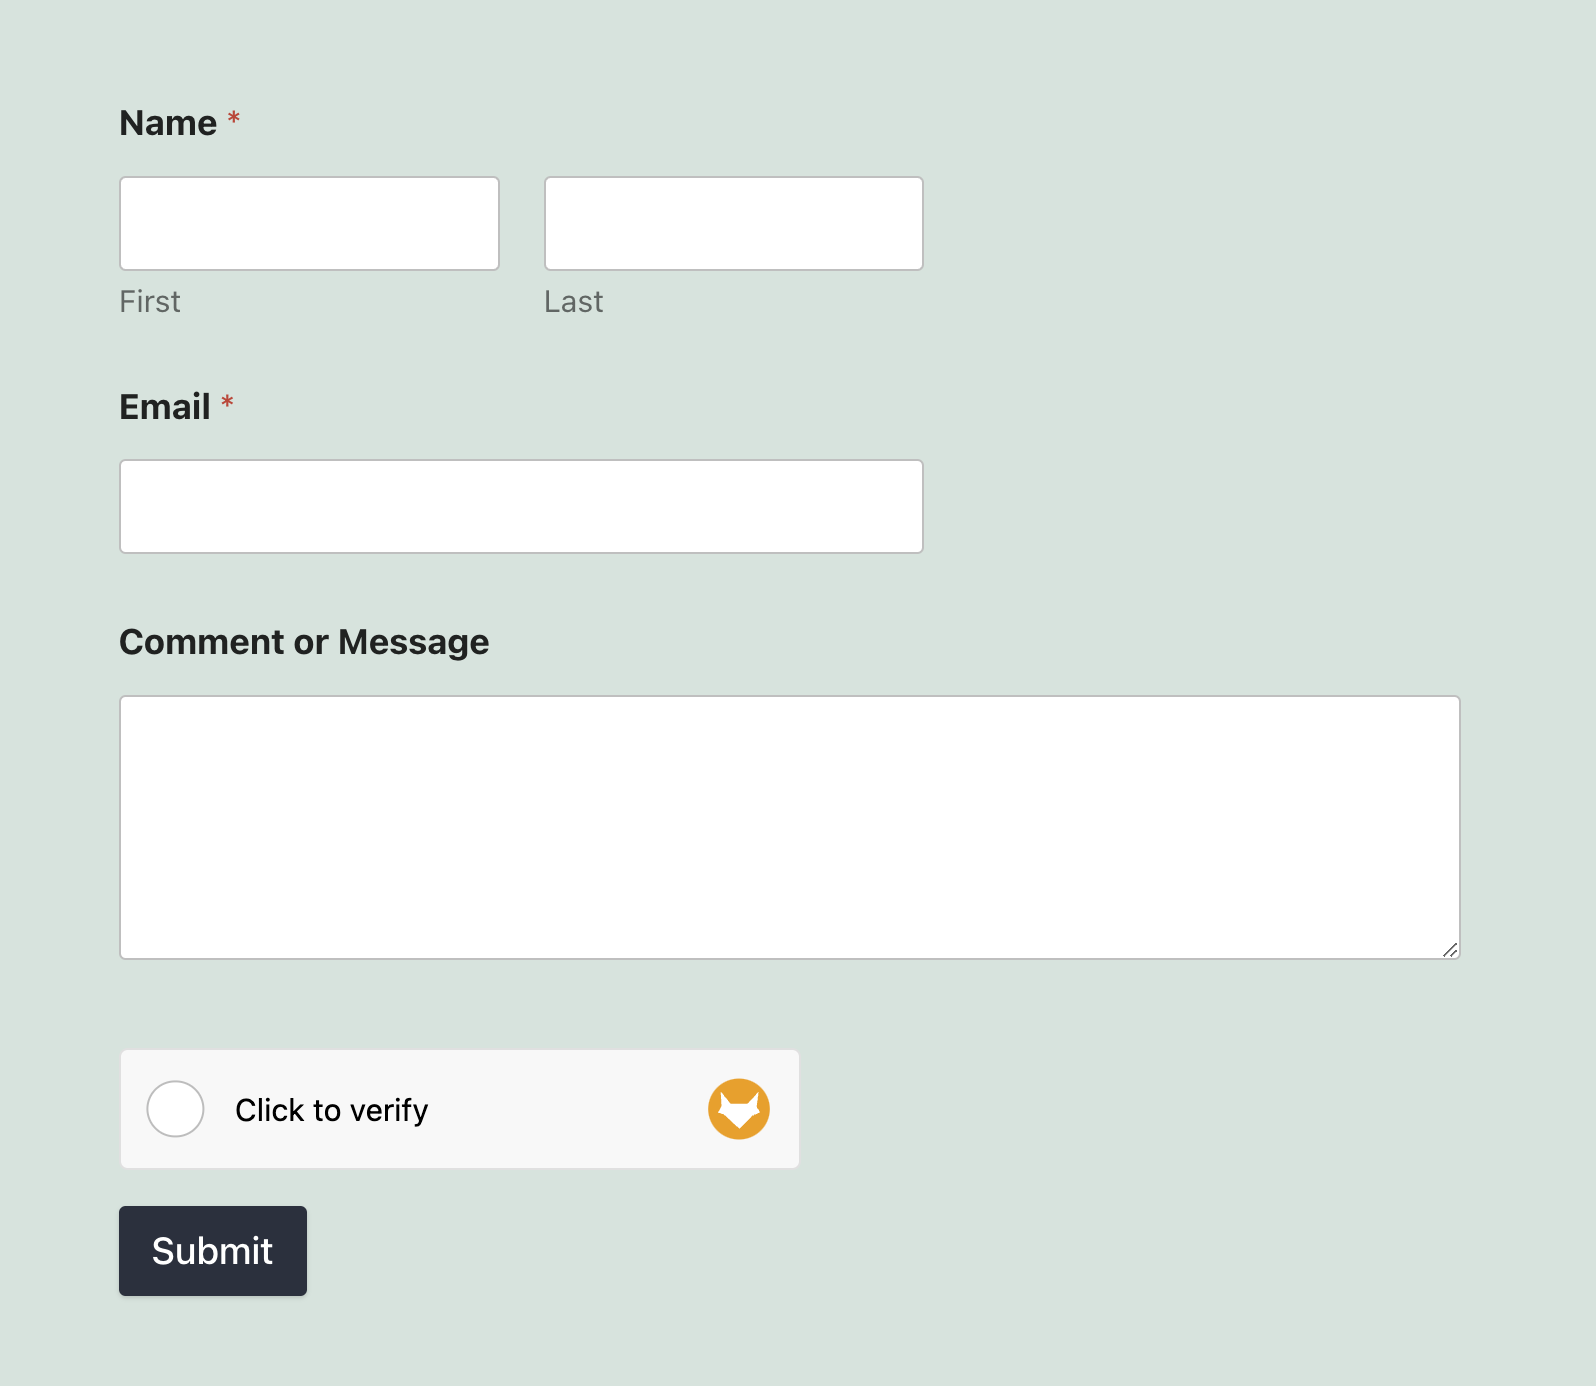
Task: Click inside the Comment or Message textarea
Action: (790, 827)
